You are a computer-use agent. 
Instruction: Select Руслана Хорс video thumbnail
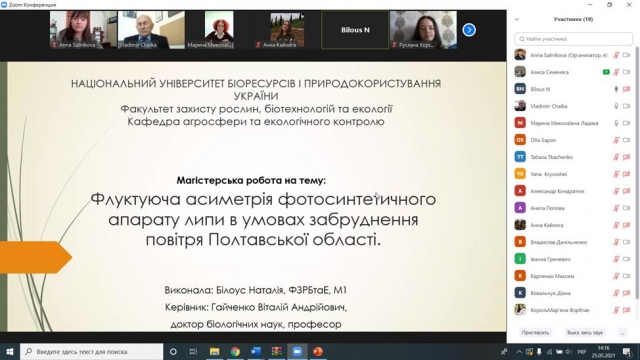(423, 30)
